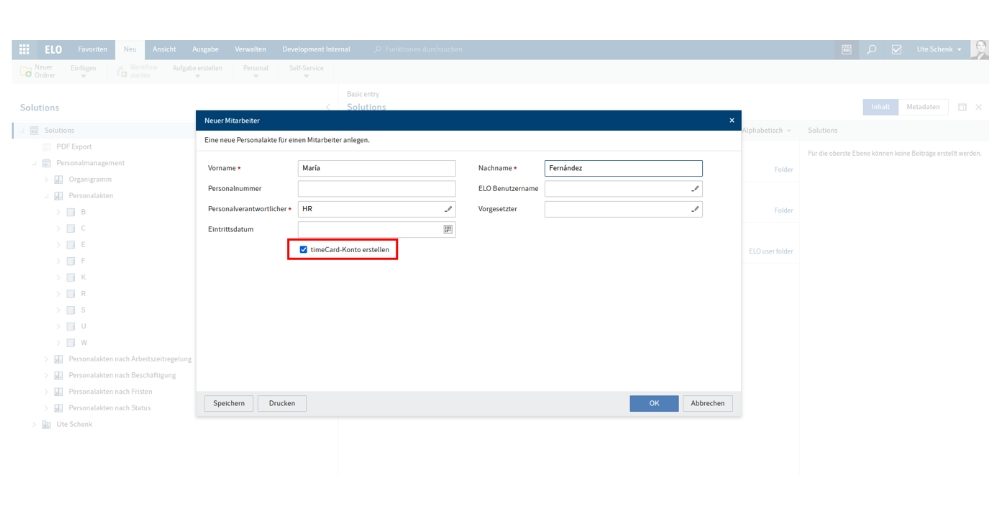Switch to the Verwalten ribbon tab
This screenshot has height=515, width=1000.
pos(251,49)
